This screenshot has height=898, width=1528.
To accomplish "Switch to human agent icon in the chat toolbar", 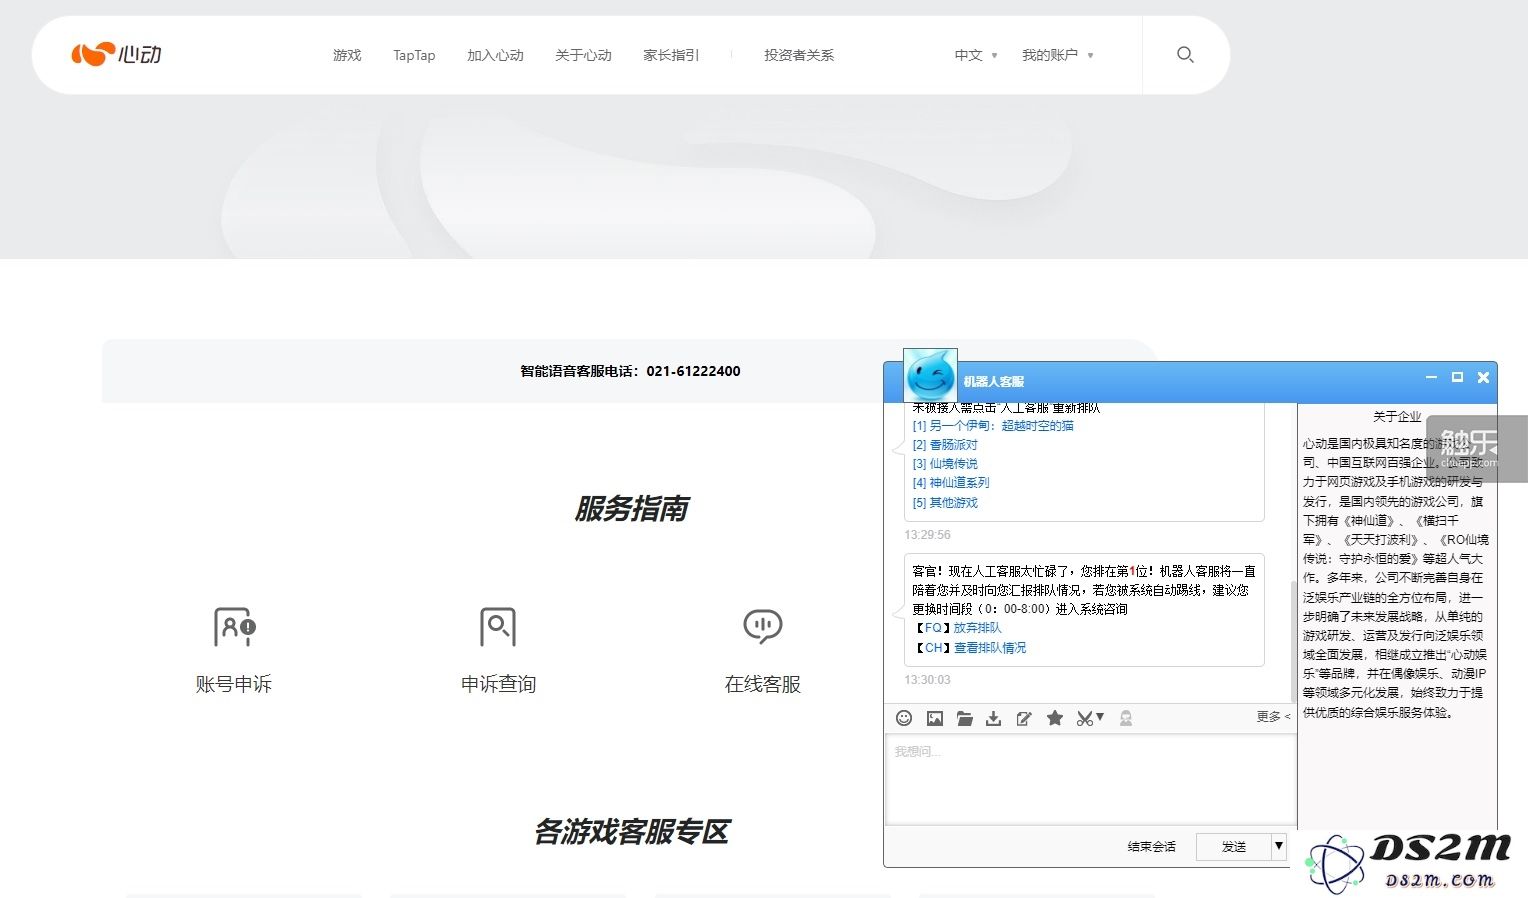I will [x=1126, y=718].
